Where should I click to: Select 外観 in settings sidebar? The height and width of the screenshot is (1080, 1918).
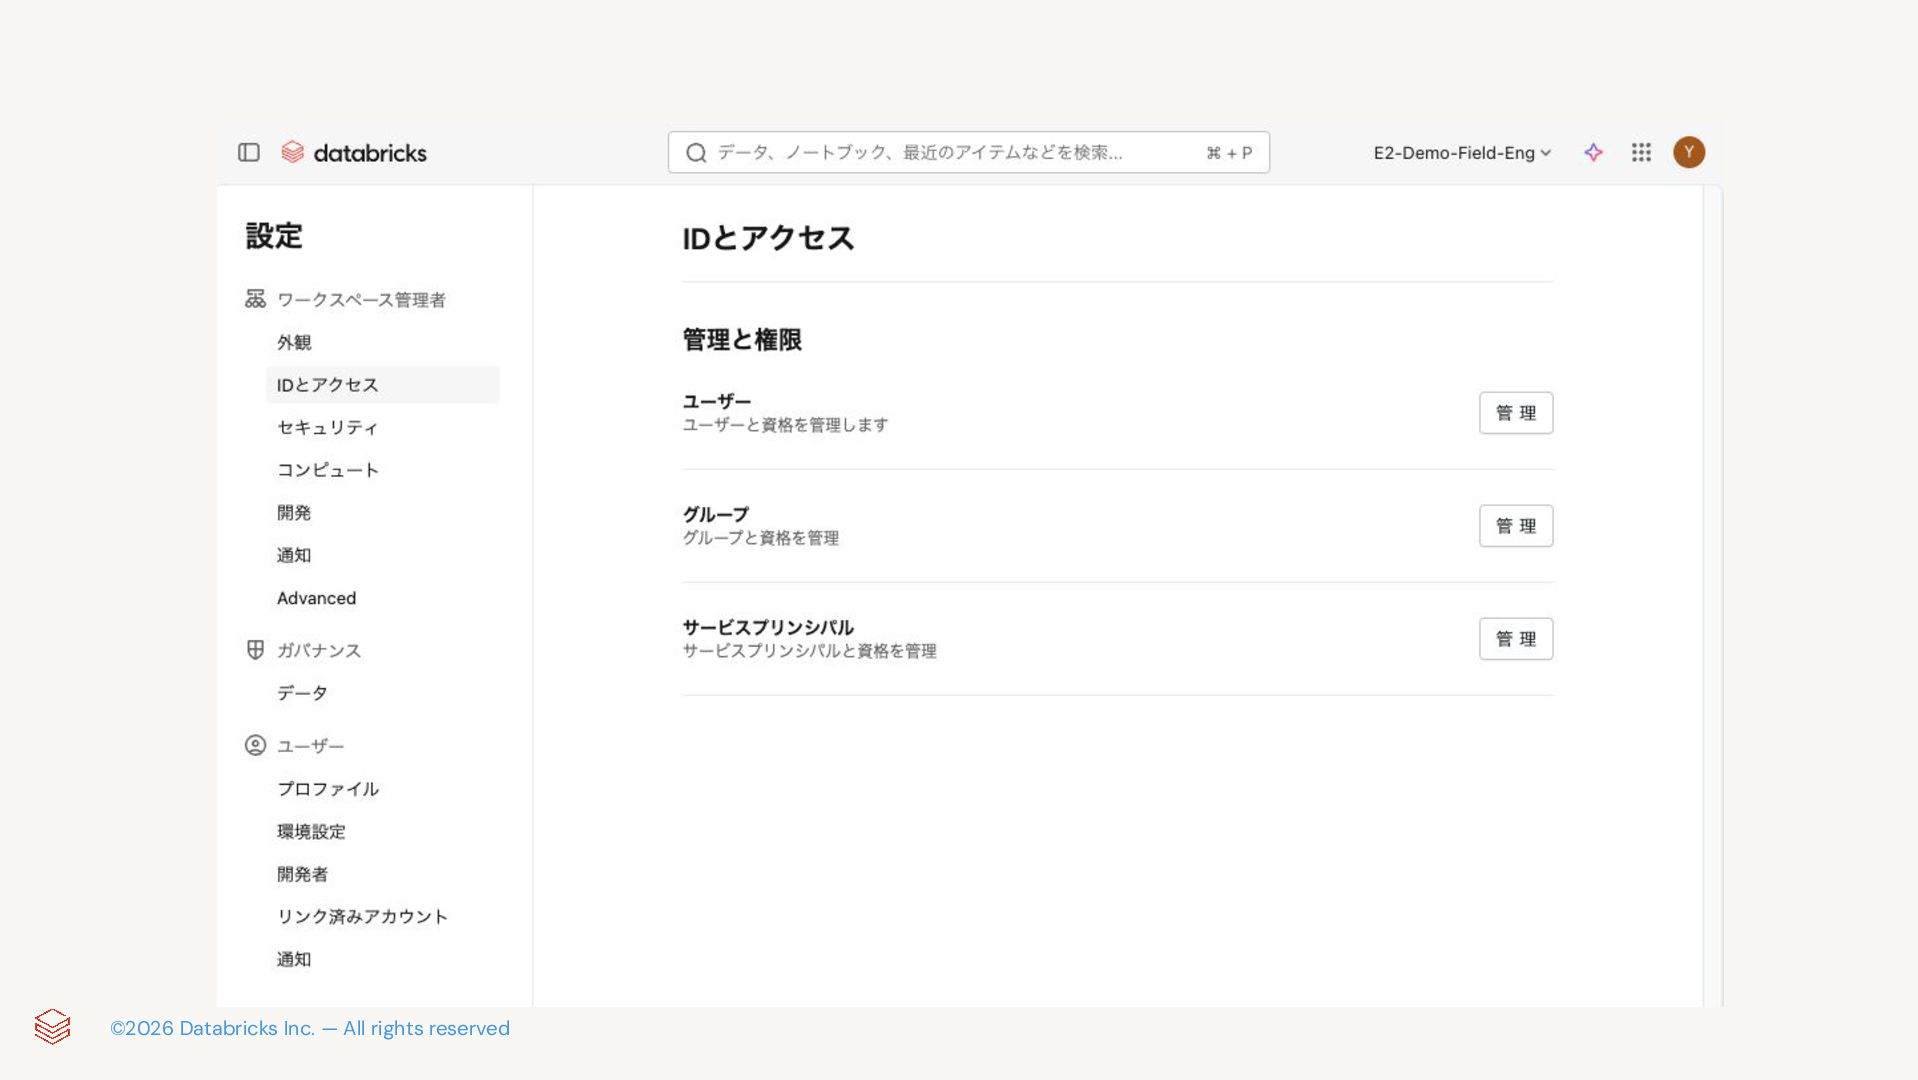294,342
